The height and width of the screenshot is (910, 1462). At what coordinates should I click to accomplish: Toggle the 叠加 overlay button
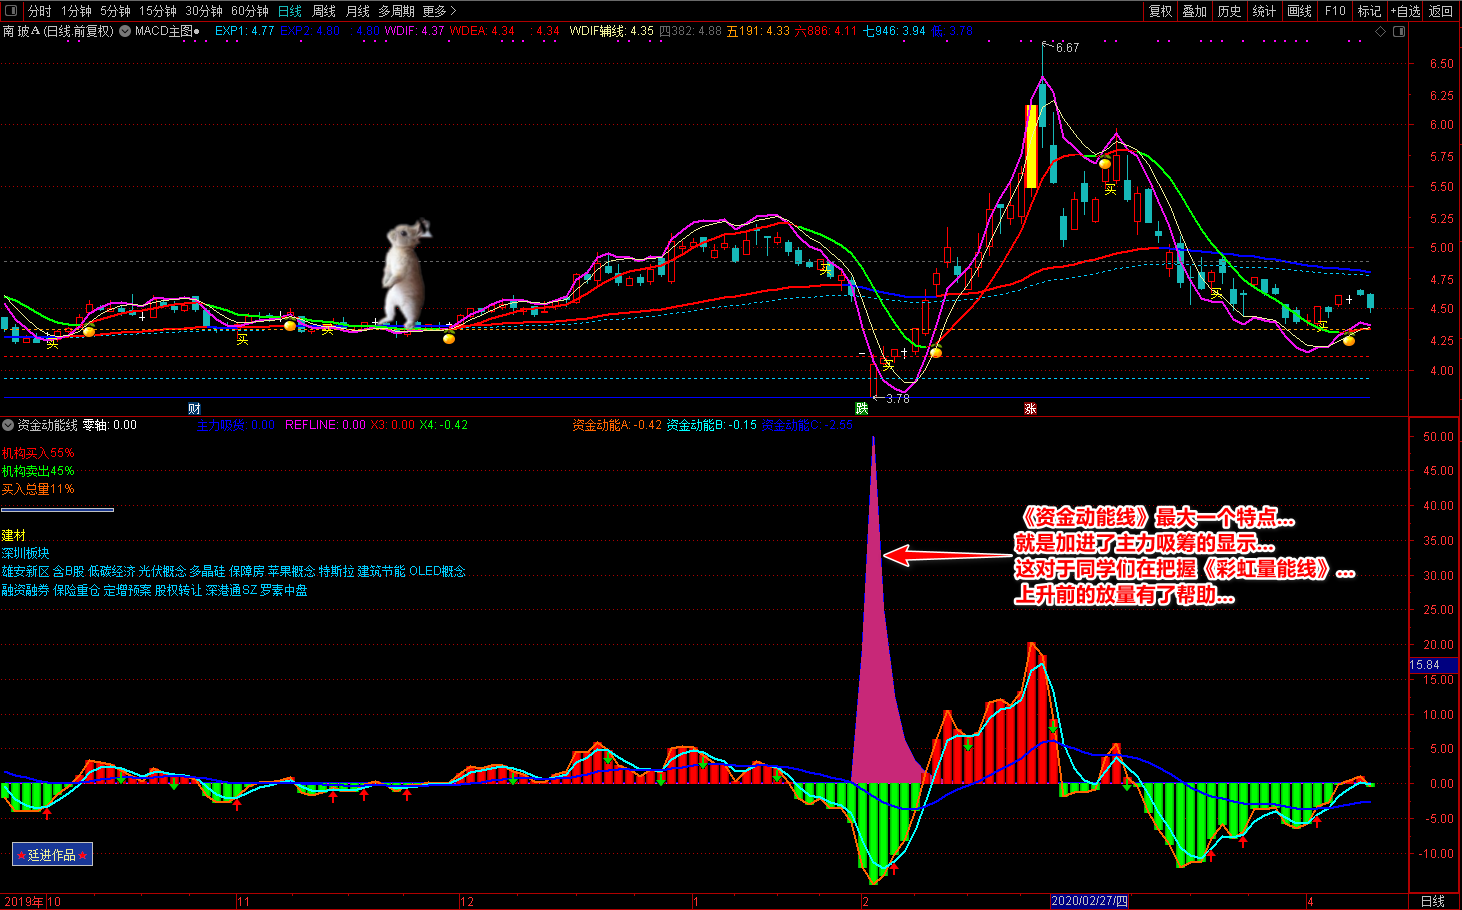click(1194, 11)
